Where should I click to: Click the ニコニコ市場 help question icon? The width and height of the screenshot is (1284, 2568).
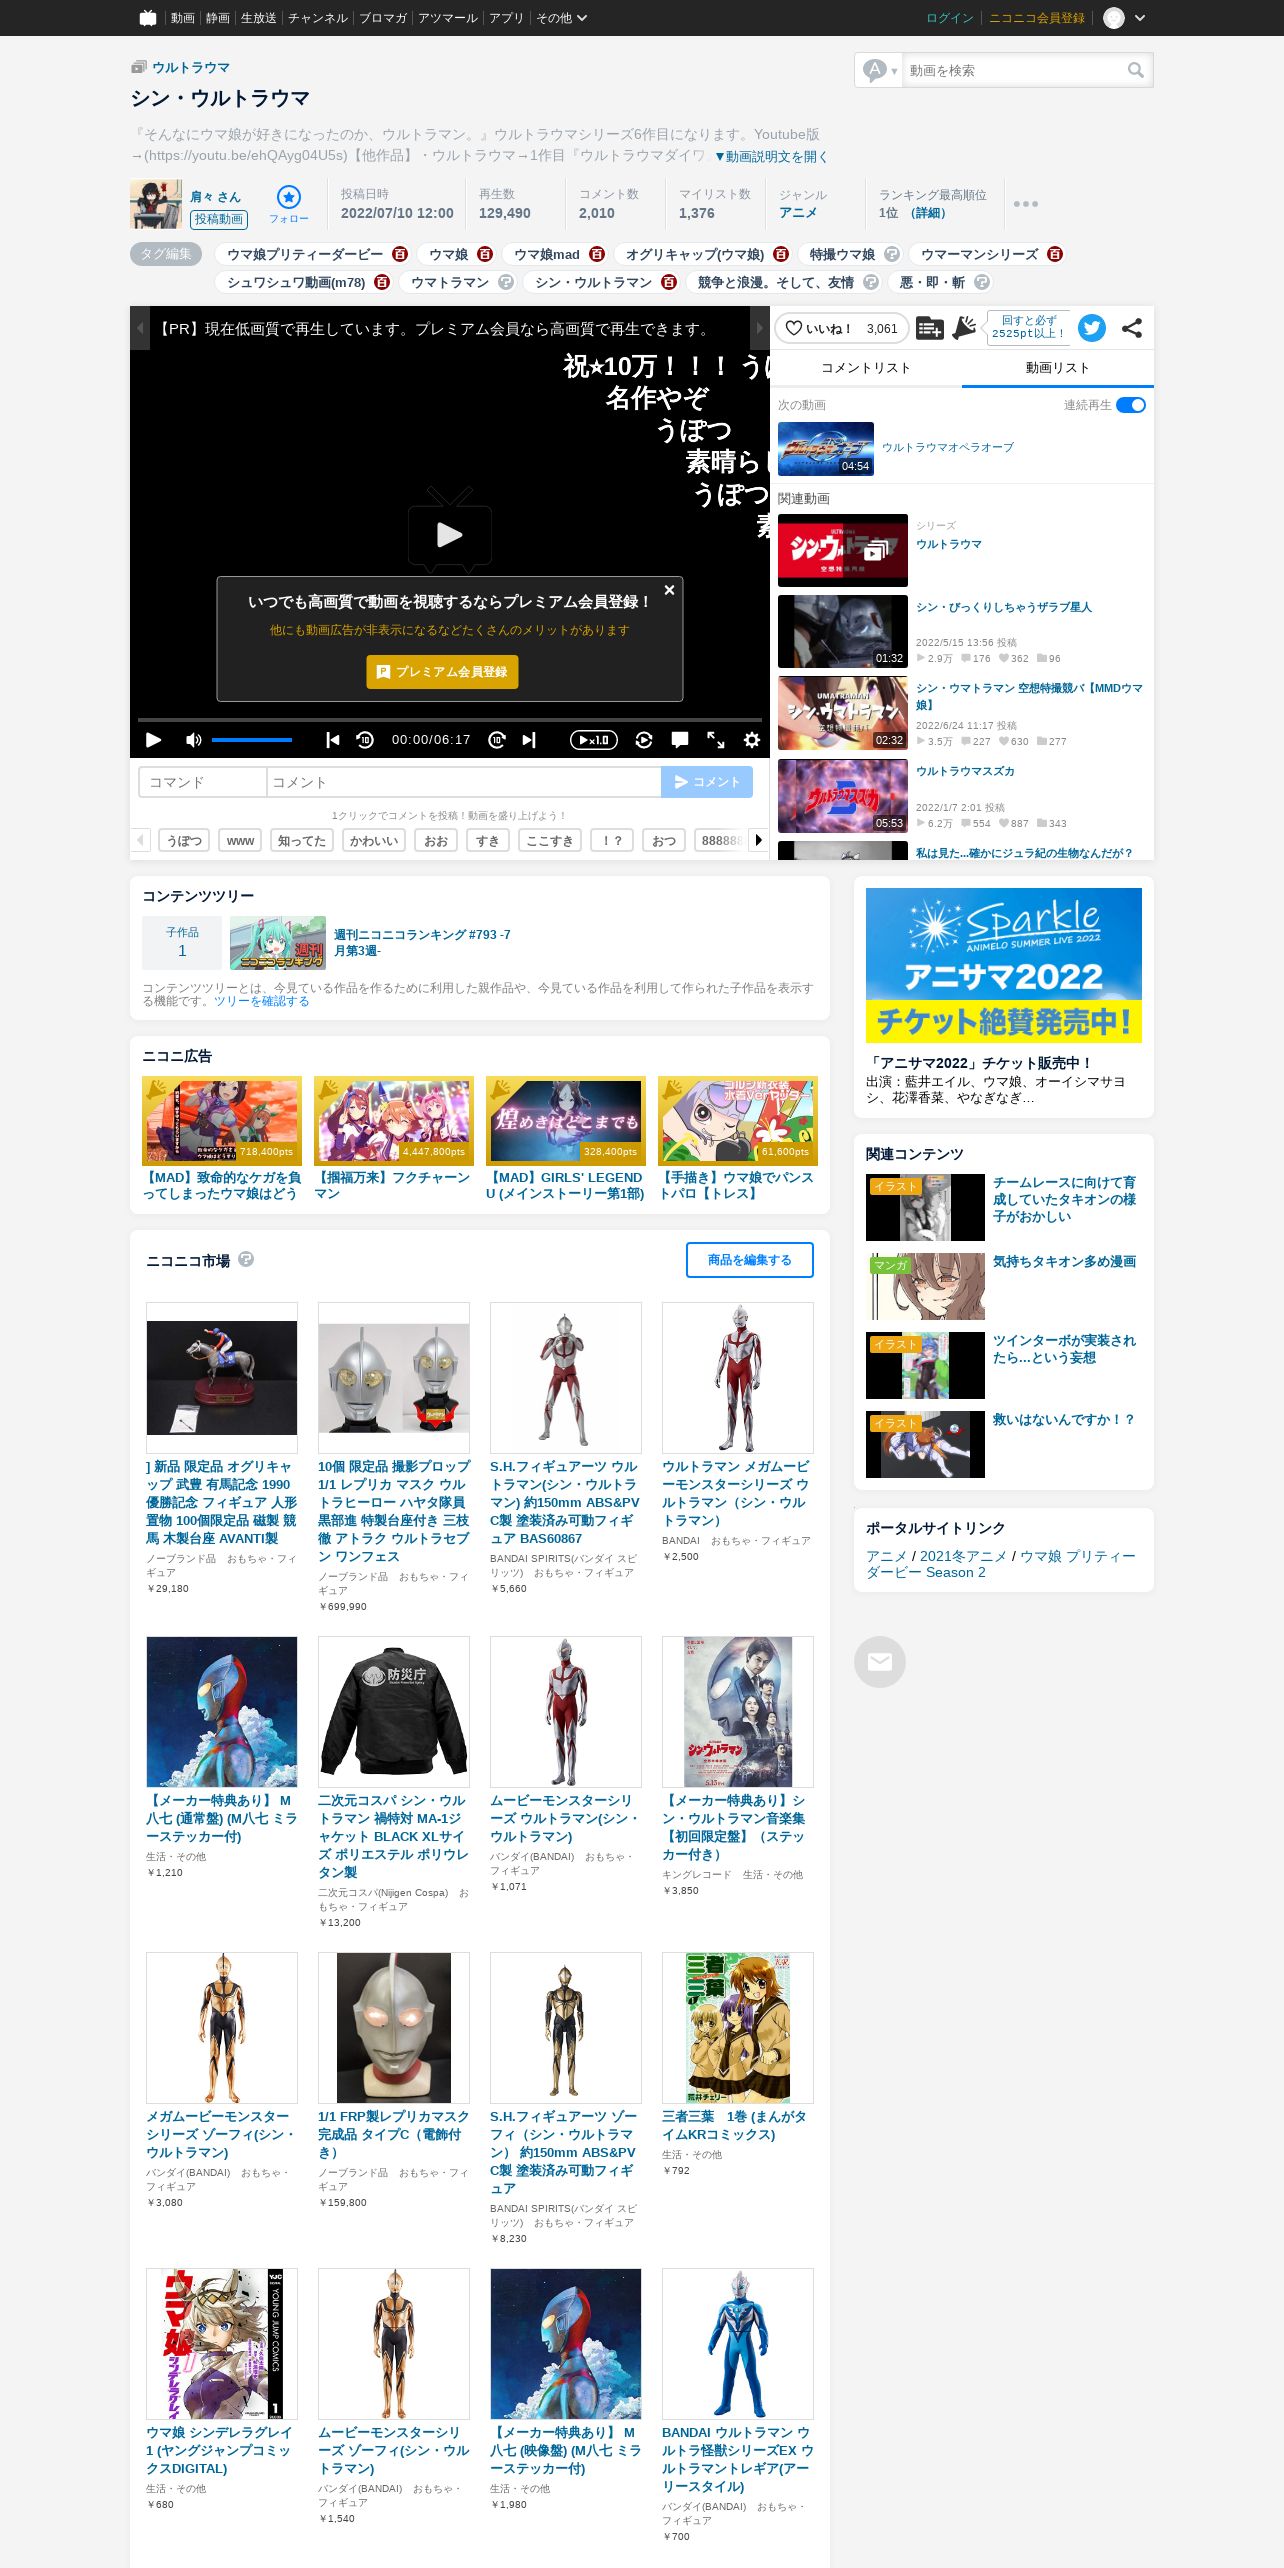(246, 1259)
